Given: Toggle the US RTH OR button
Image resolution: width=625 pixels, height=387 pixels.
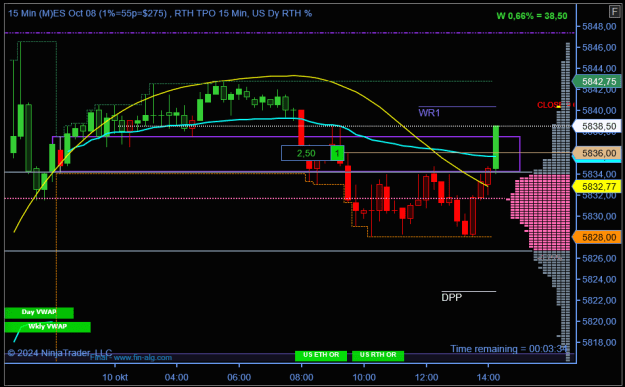Looking at the screenshot, I should pyautogui.click(x=378, y=355).
